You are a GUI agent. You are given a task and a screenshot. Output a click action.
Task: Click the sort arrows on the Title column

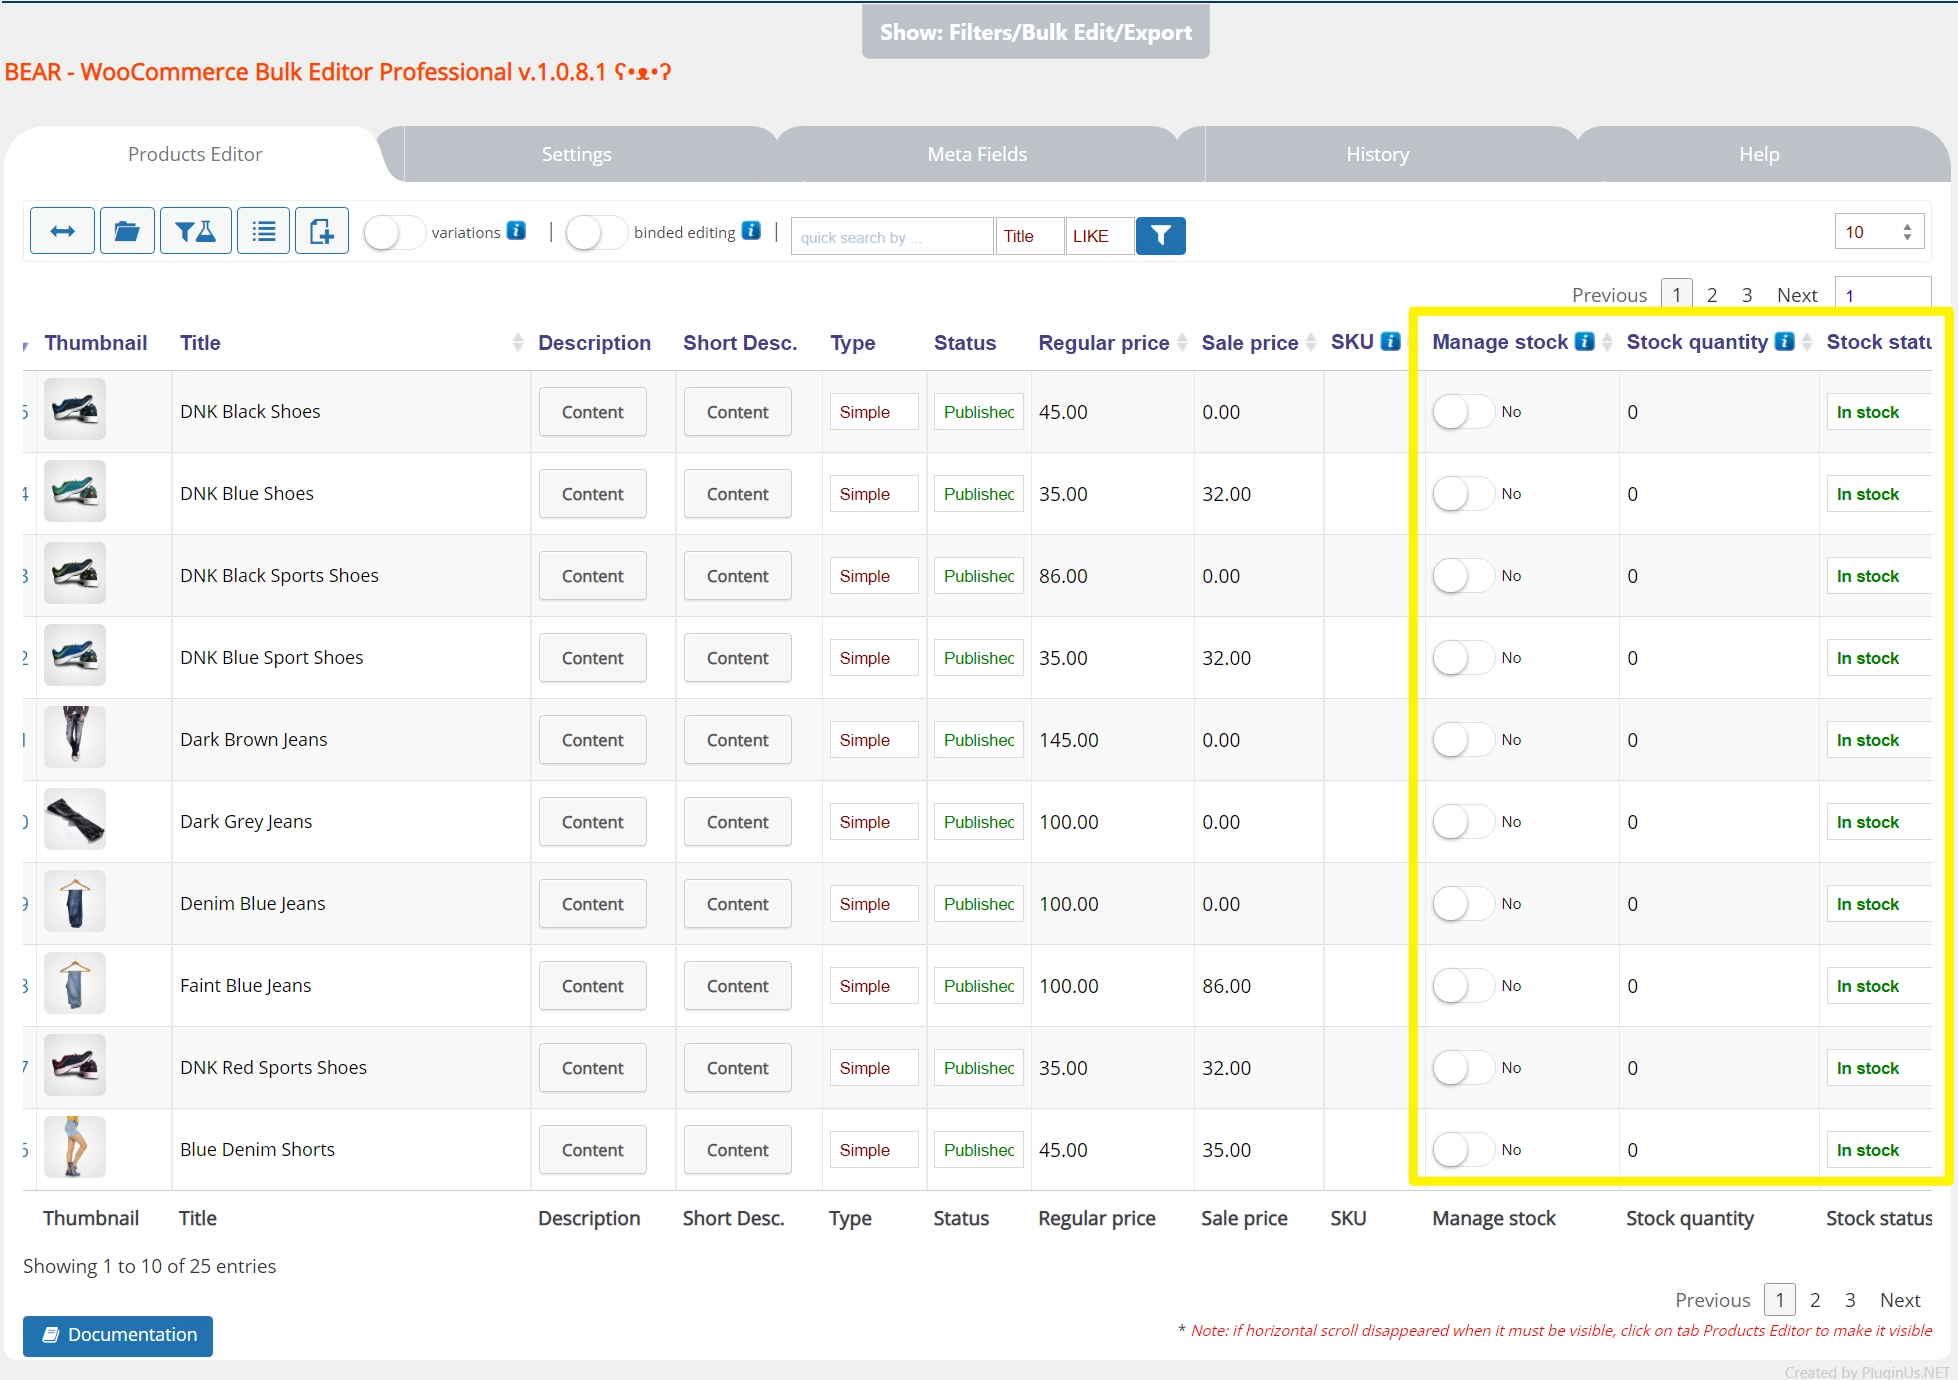click(518, 342)
